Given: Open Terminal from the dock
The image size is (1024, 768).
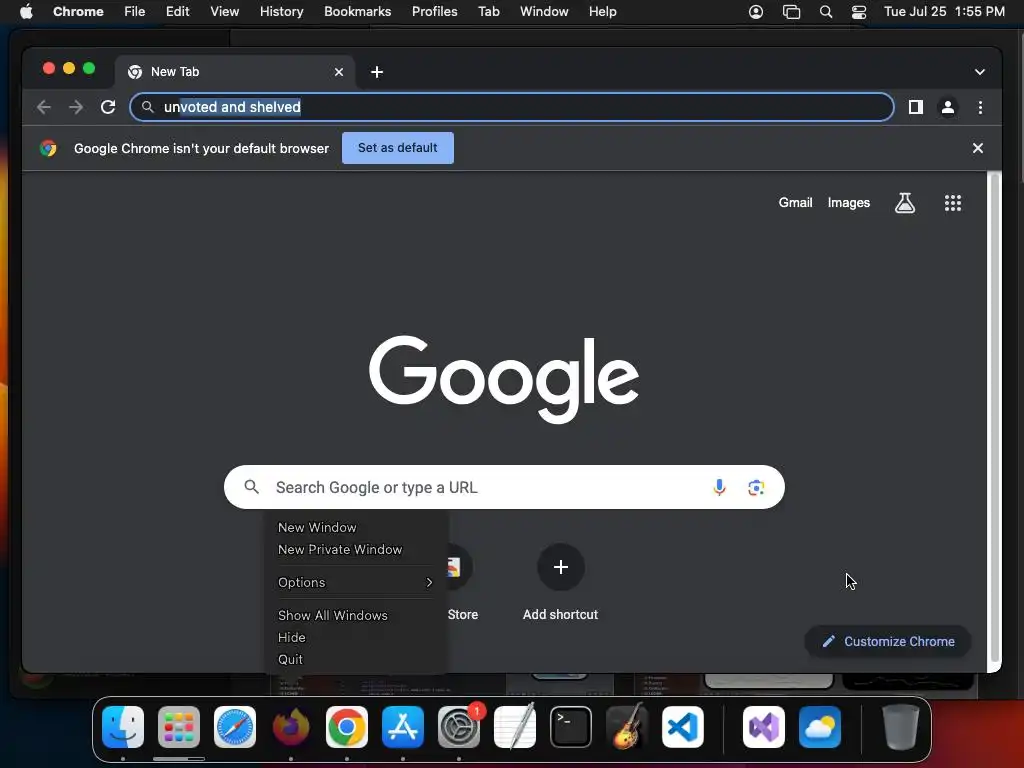Looking at the screenshot, I should 571,727.
